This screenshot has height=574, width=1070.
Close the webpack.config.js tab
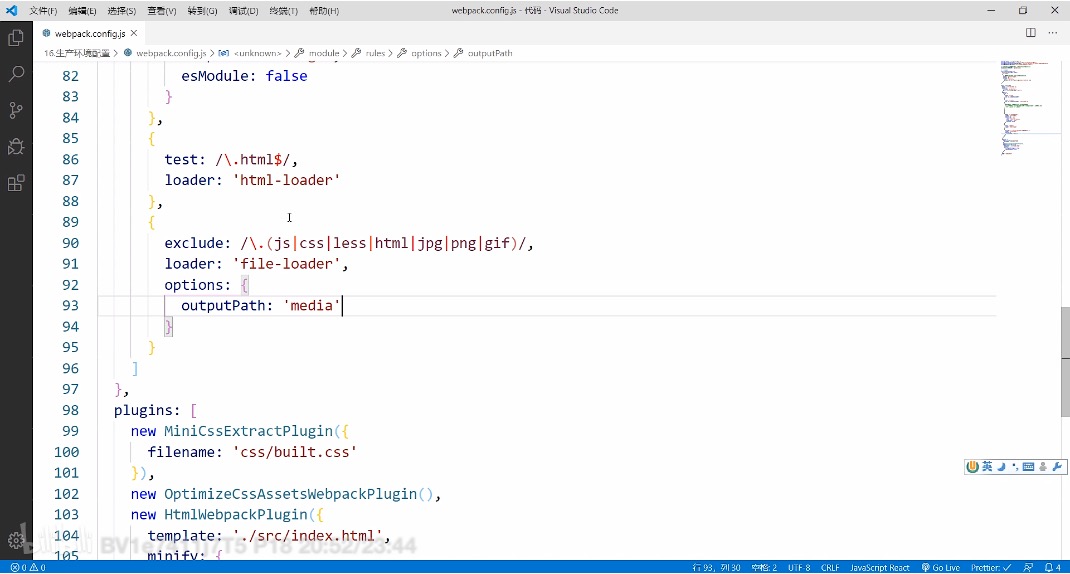[x=134, y=33]
